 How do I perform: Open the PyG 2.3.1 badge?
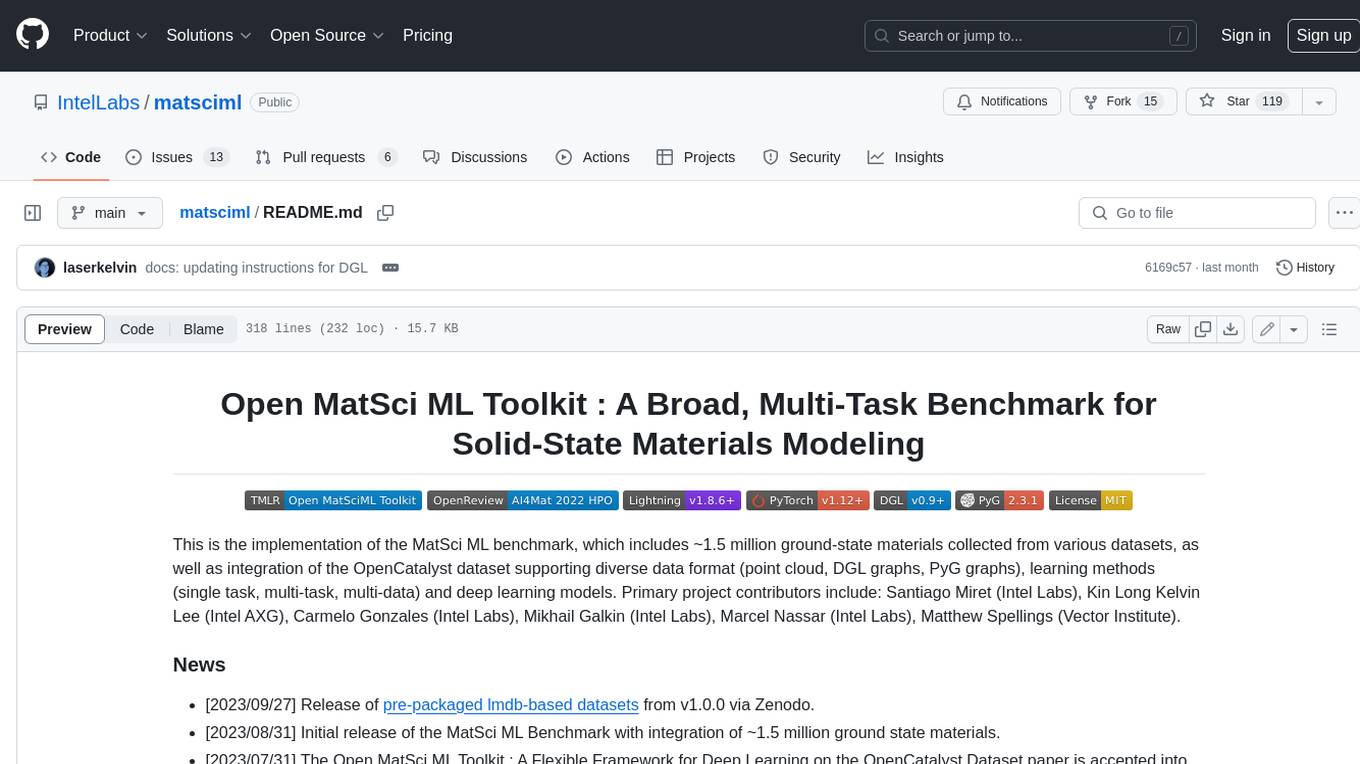point(1000,500)
